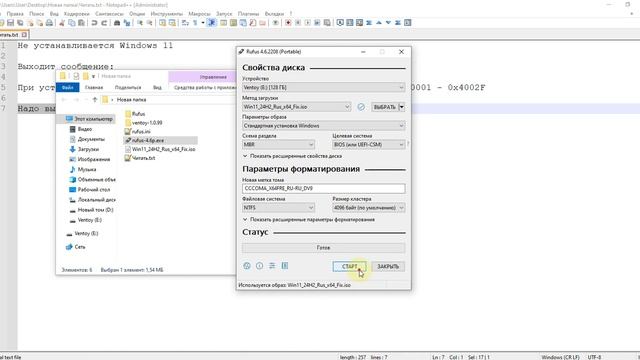Open the Синтаксисы menu in Notepad++

pos(109,14)
